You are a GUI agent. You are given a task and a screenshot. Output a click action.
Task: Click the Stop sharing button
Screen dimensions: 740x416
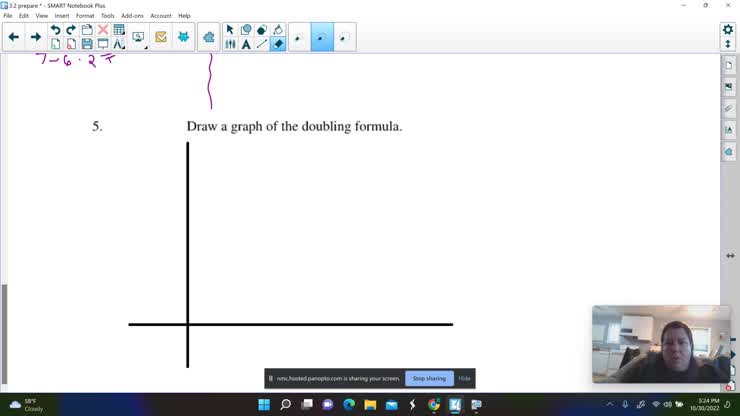429,379
